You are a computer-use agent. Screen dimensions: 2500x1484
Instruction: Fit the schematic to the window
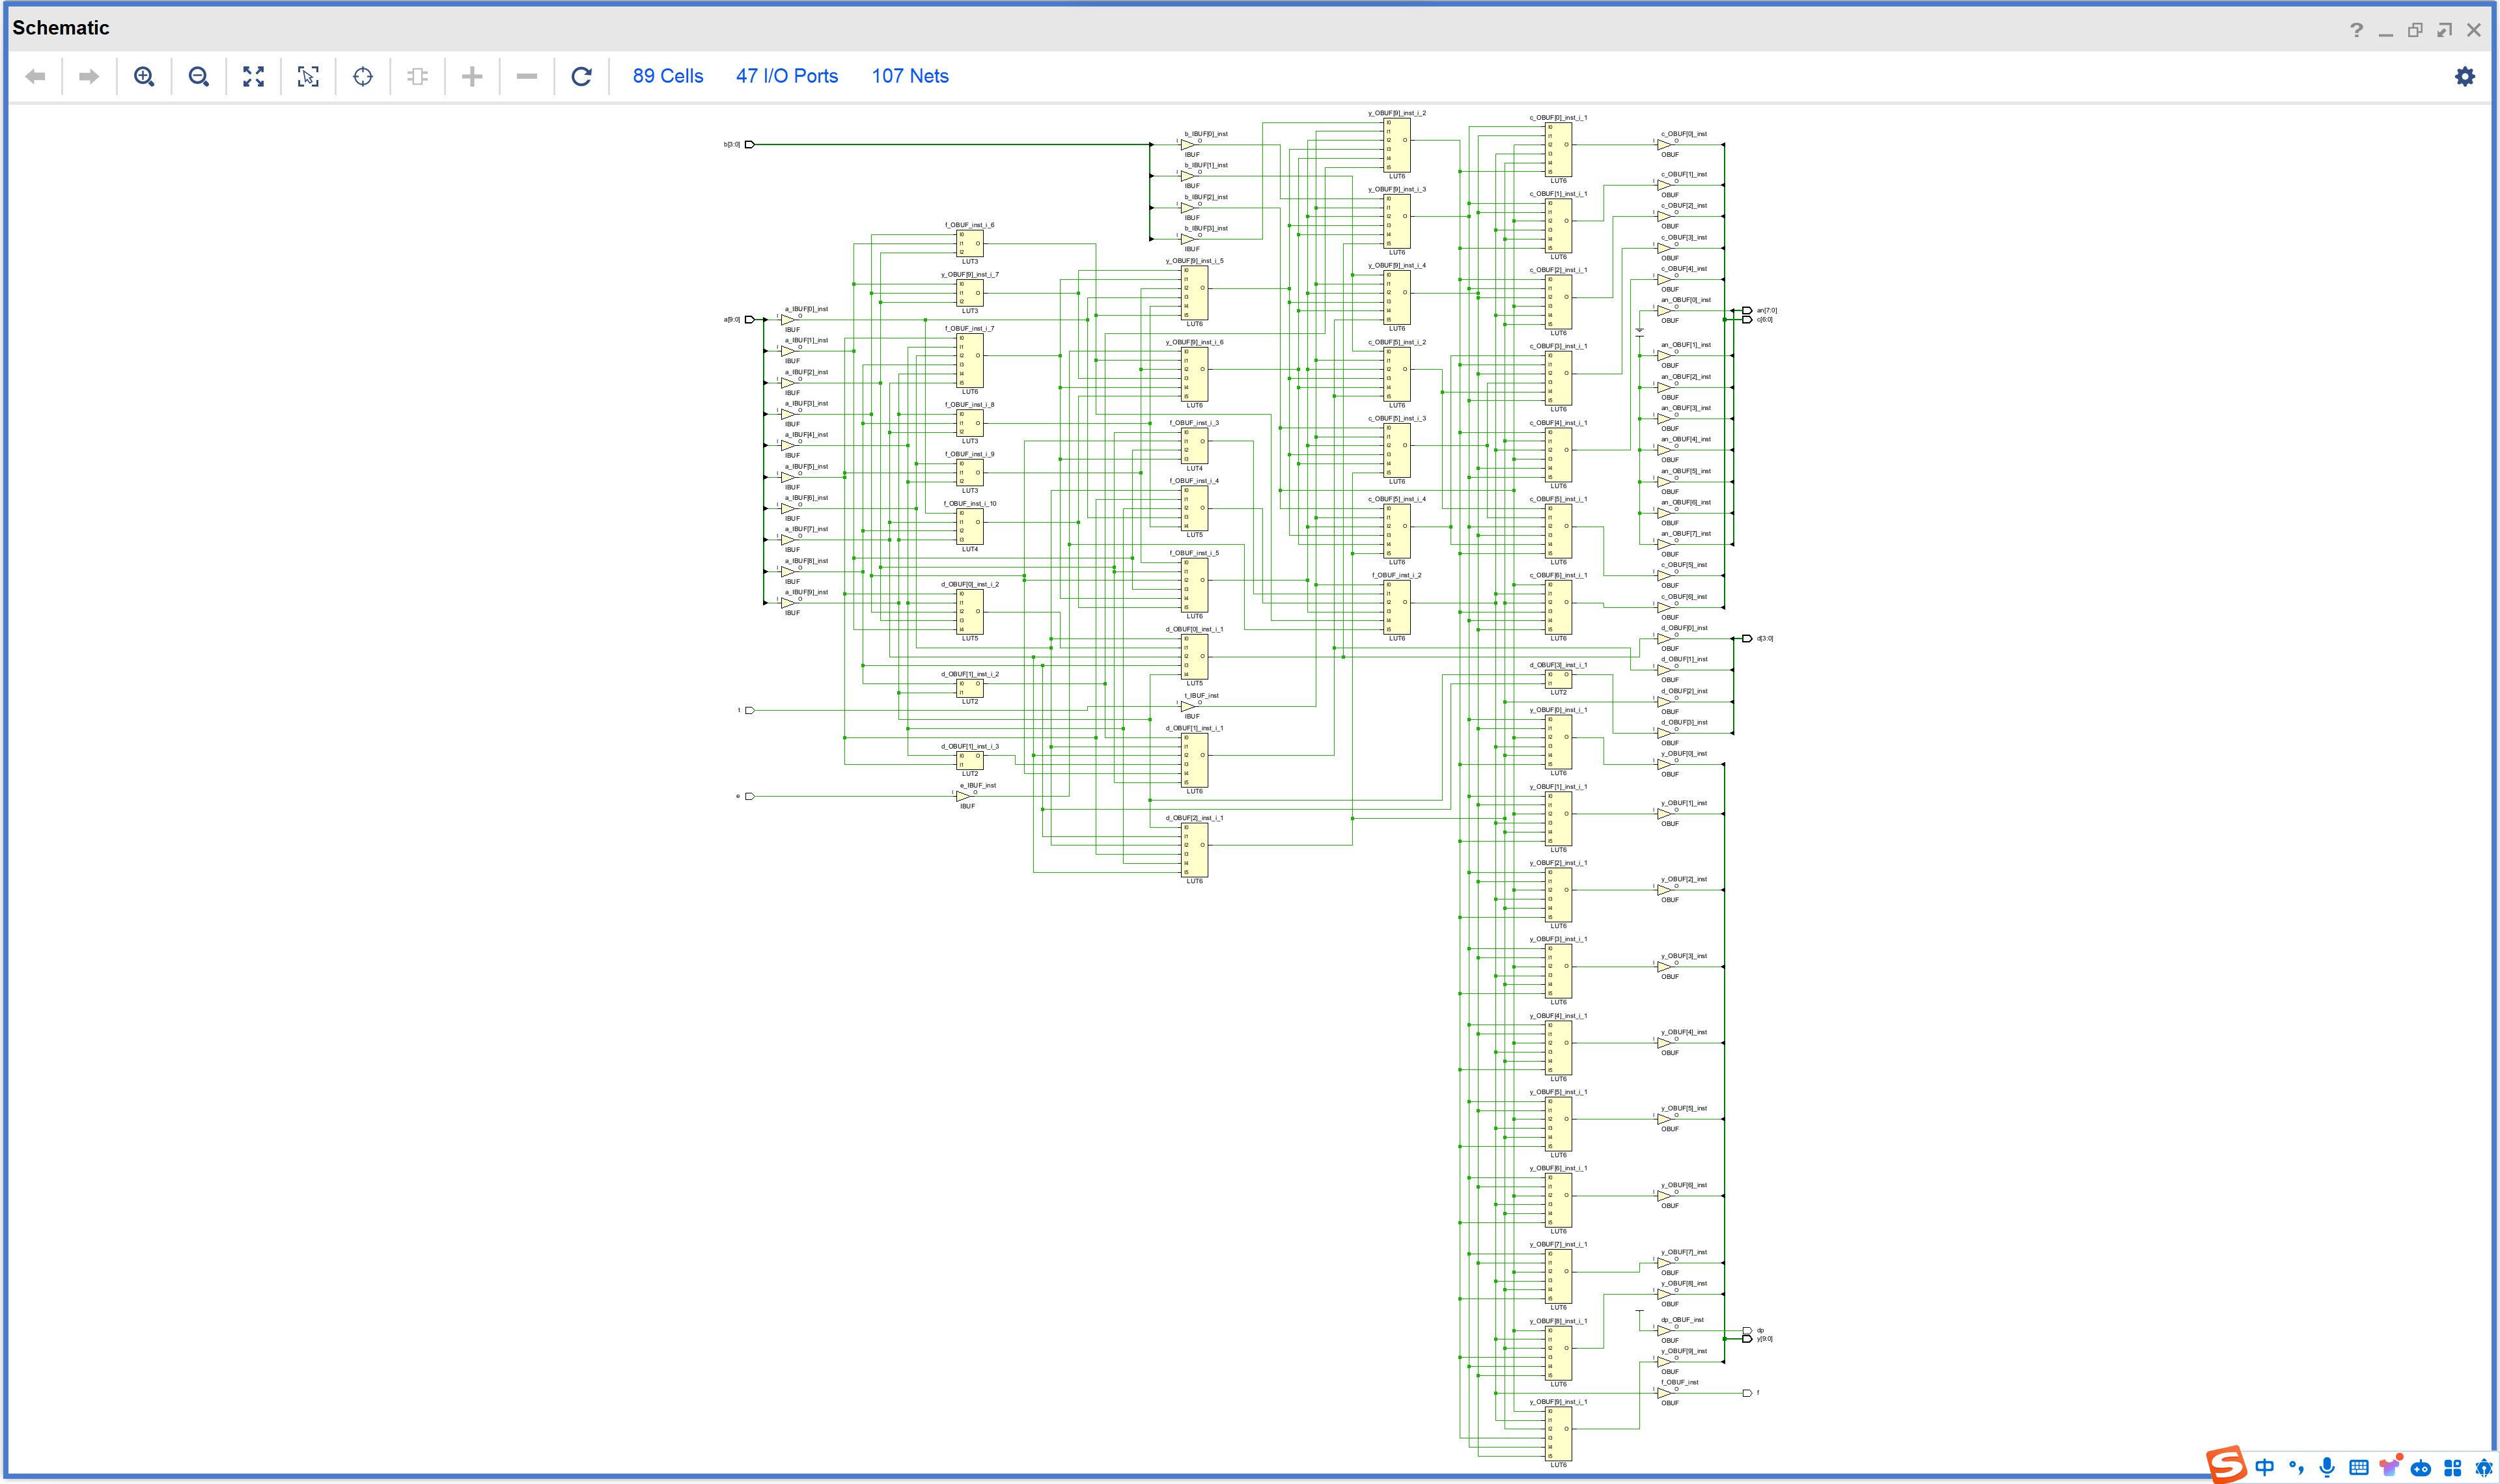[x=254, y=76]
